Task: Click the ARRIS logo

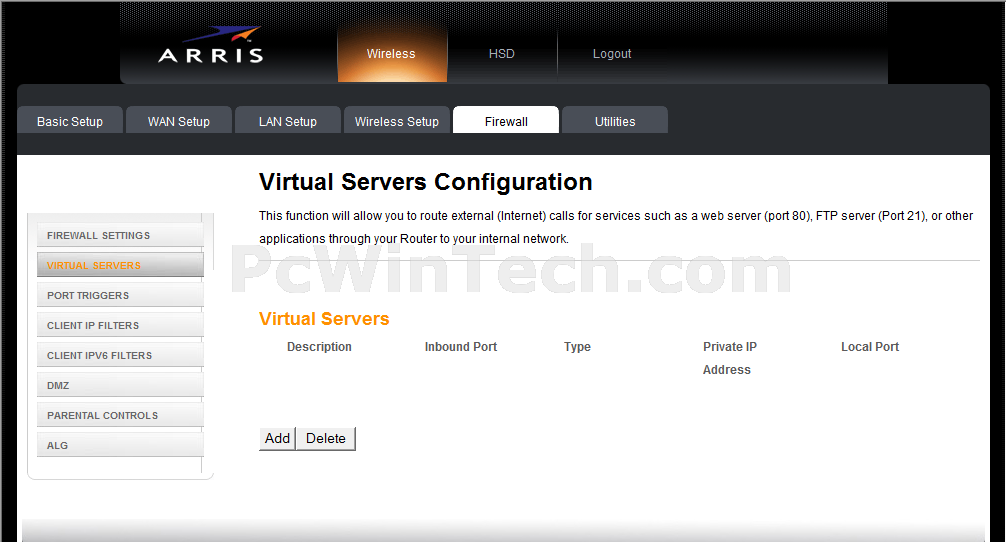Action: click(x=210, y=45)
